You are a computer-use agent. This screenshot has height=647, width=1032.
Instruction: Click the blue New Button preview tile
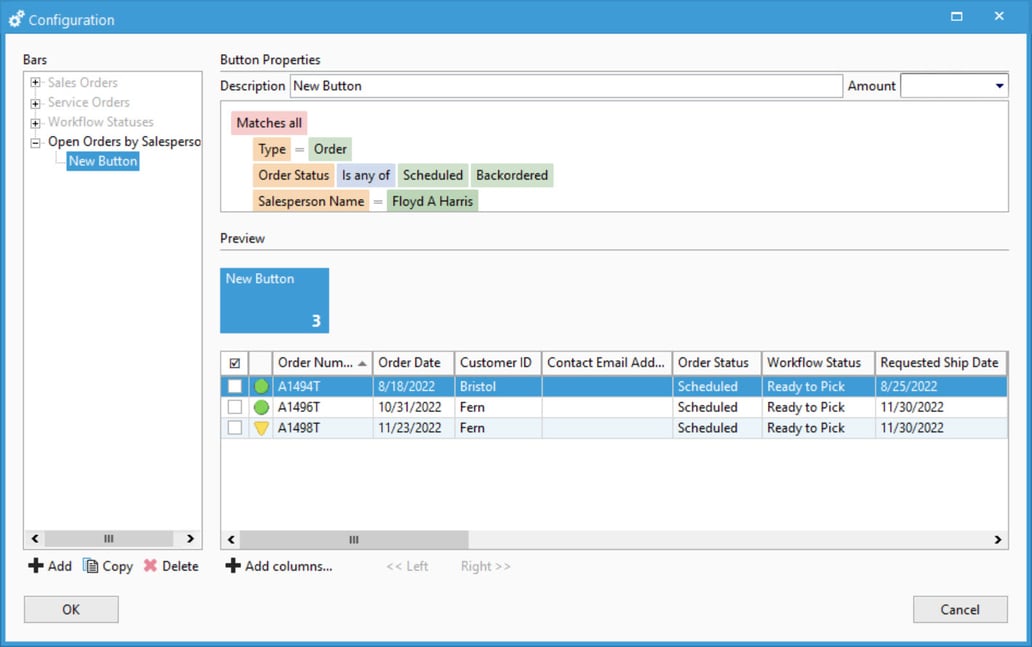[x=274, y=300]
